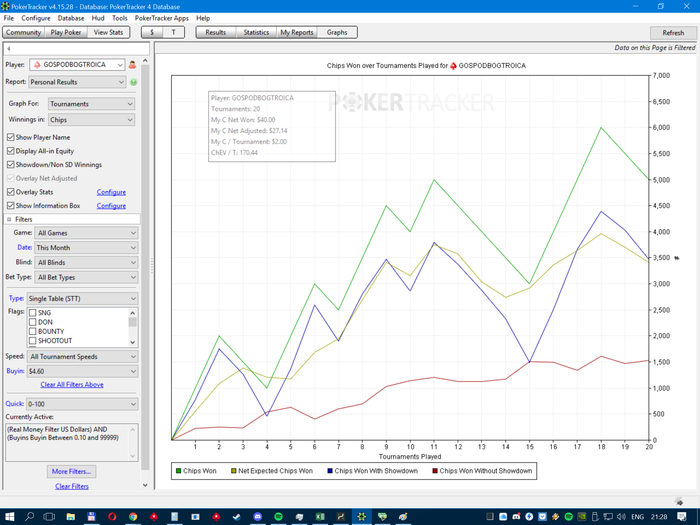Open the Configure menu
The width and height of the screenshot is (700, 525).
coord(36,18)
